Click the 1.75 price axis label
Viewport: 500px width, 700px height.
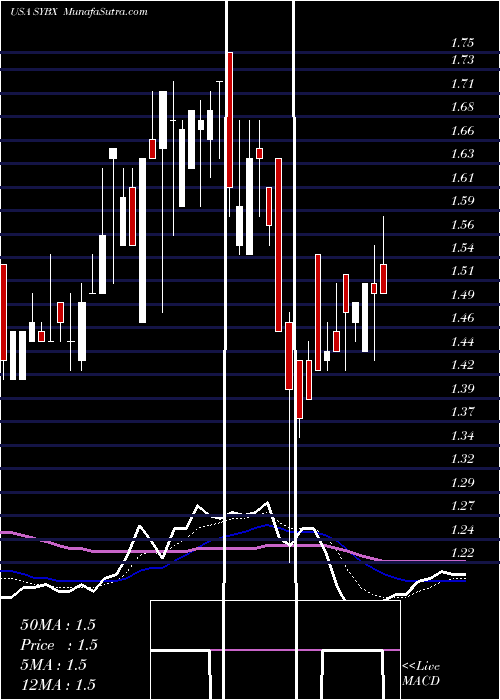462,43
